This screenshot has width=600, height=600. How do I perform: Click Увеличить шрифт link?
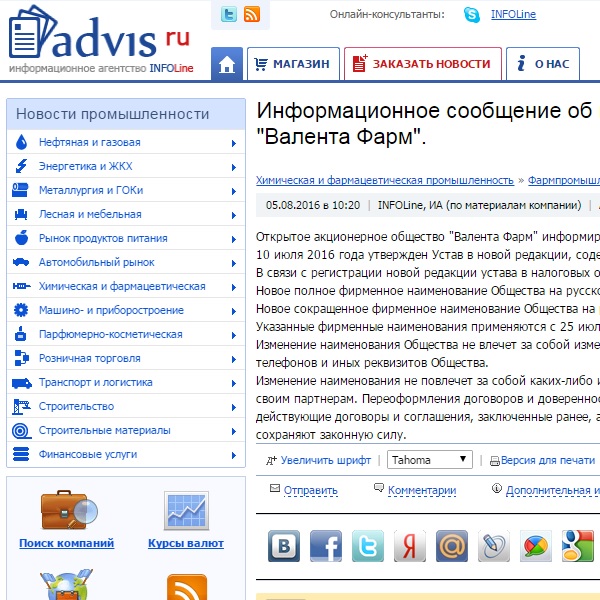pyautogui.click(x=326, y=460)
